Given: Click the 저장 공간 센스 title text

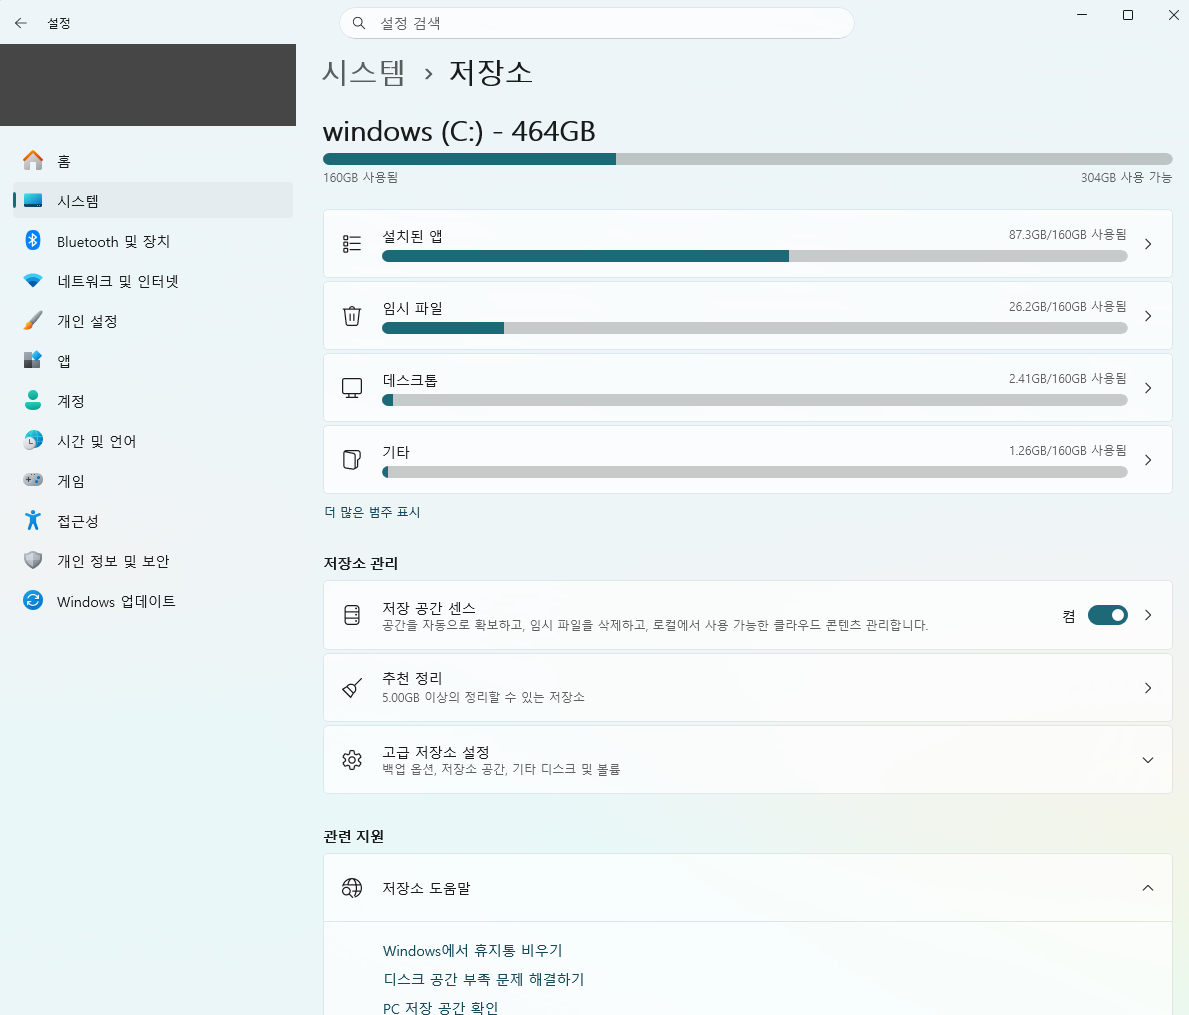Looking at the screenshot, I should (429, 608).
